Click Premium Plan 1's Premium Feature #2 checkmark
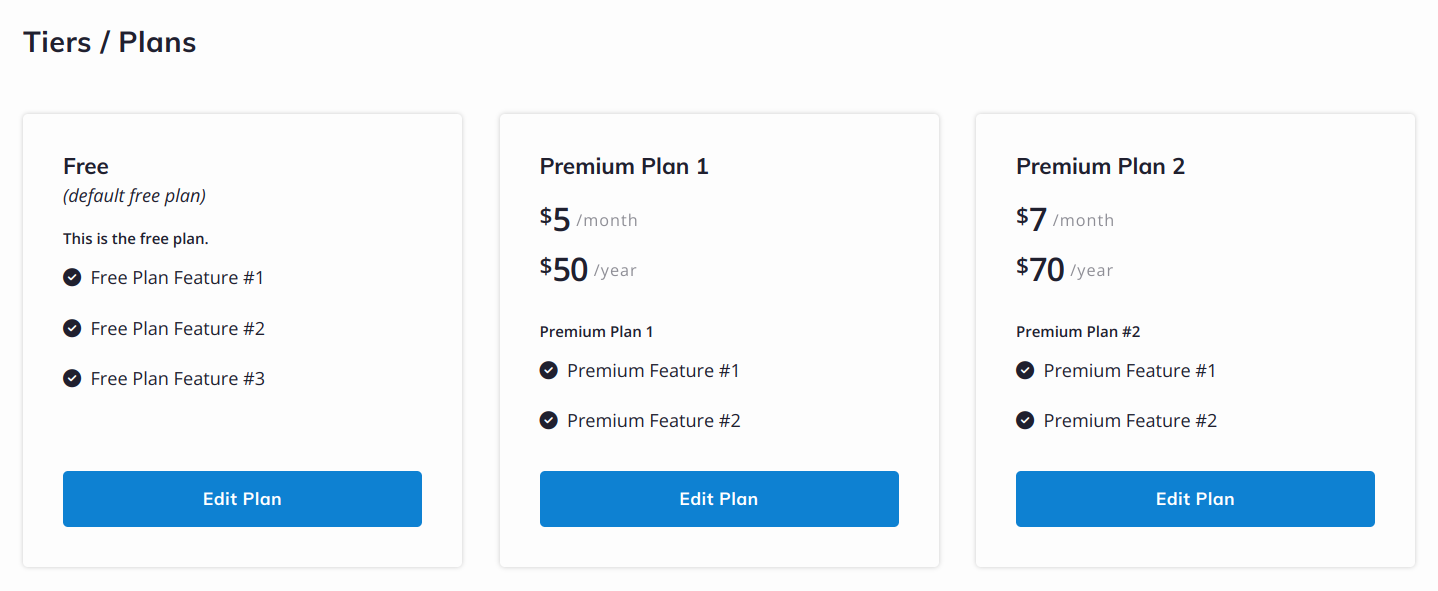The image size is (1438, 591). [x=548, y=420]
